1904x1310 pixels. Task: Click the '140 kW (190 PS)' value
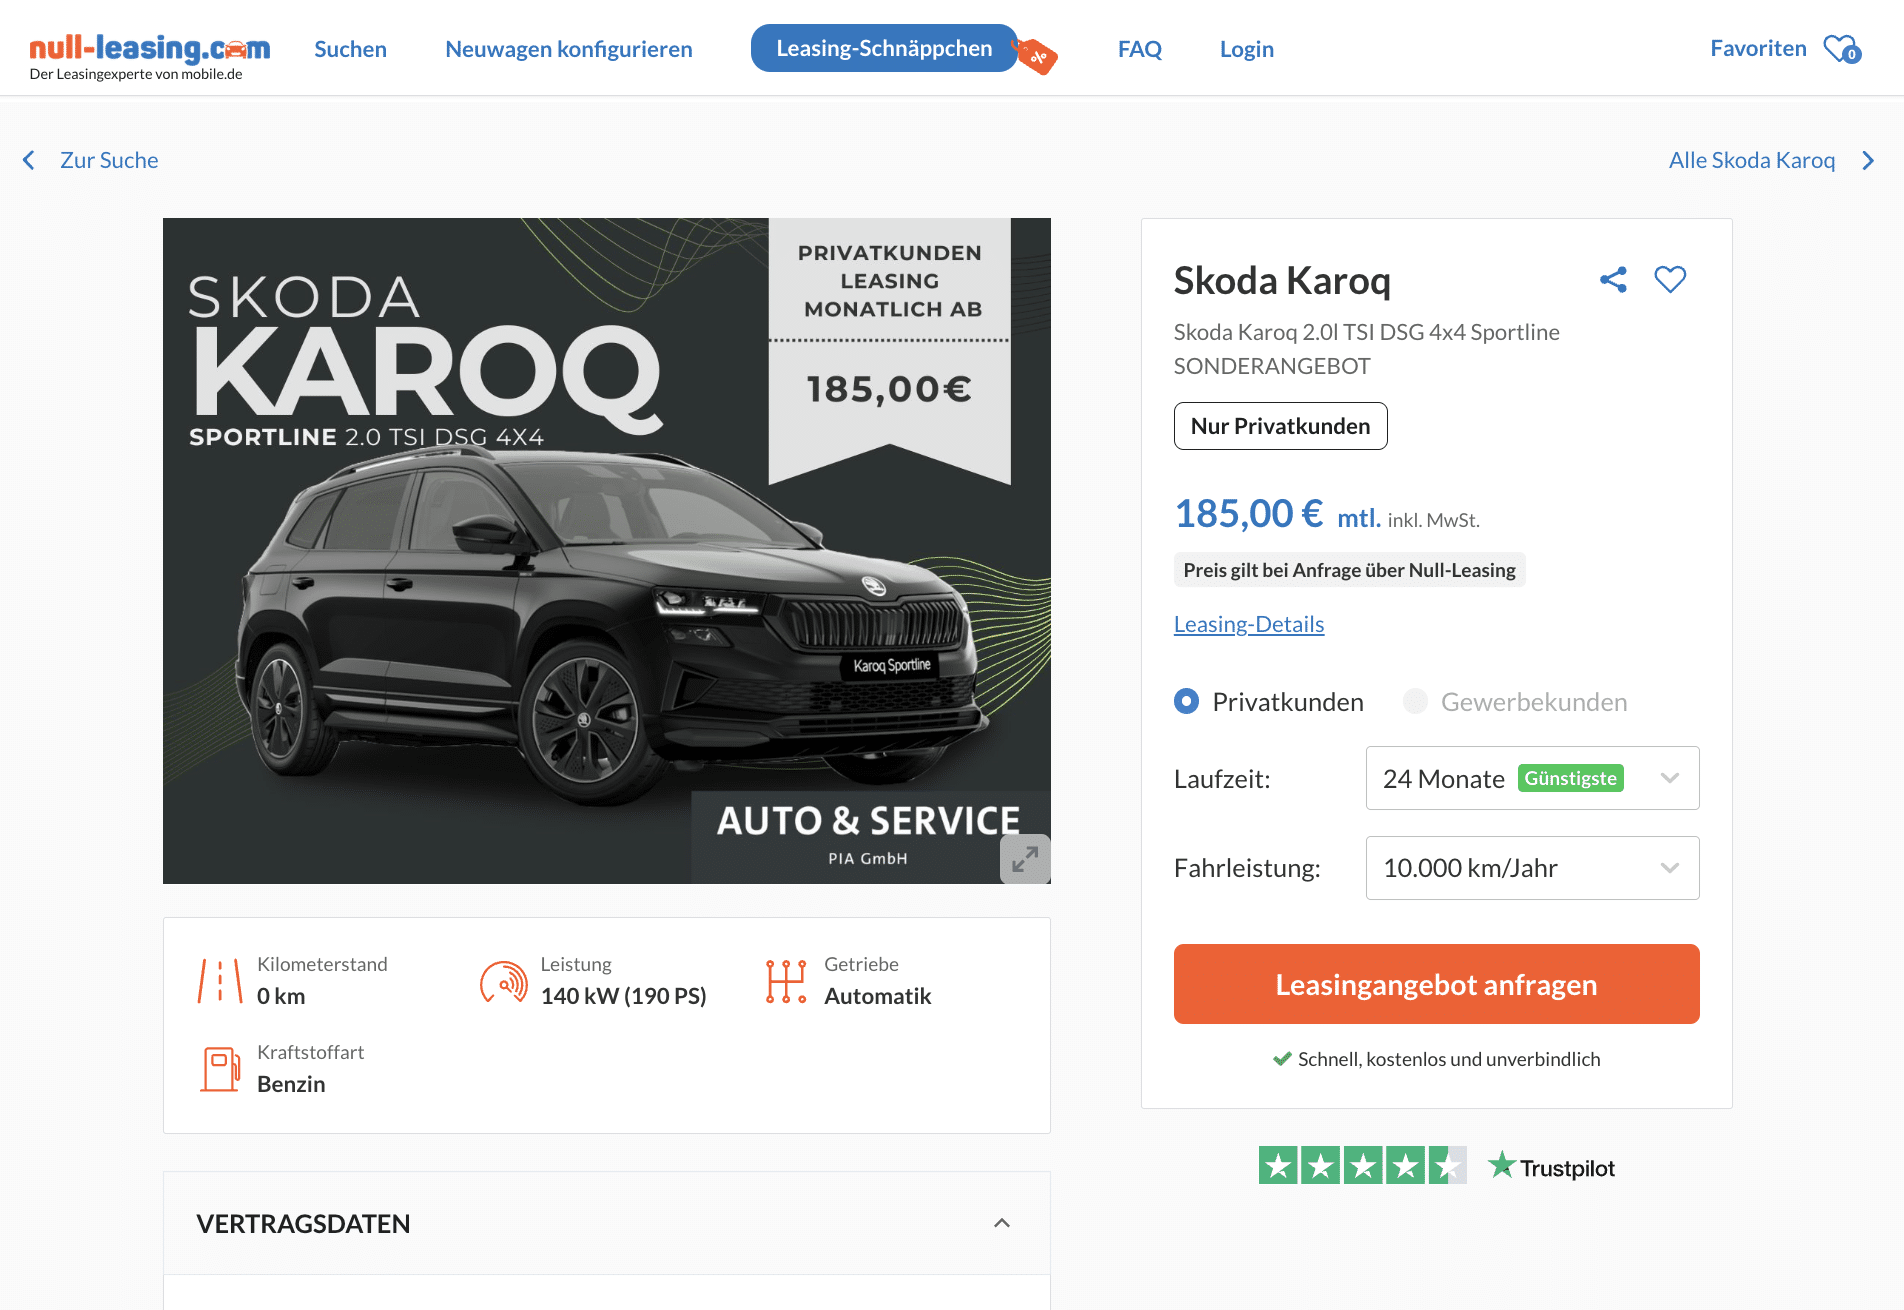coord(623,996)
